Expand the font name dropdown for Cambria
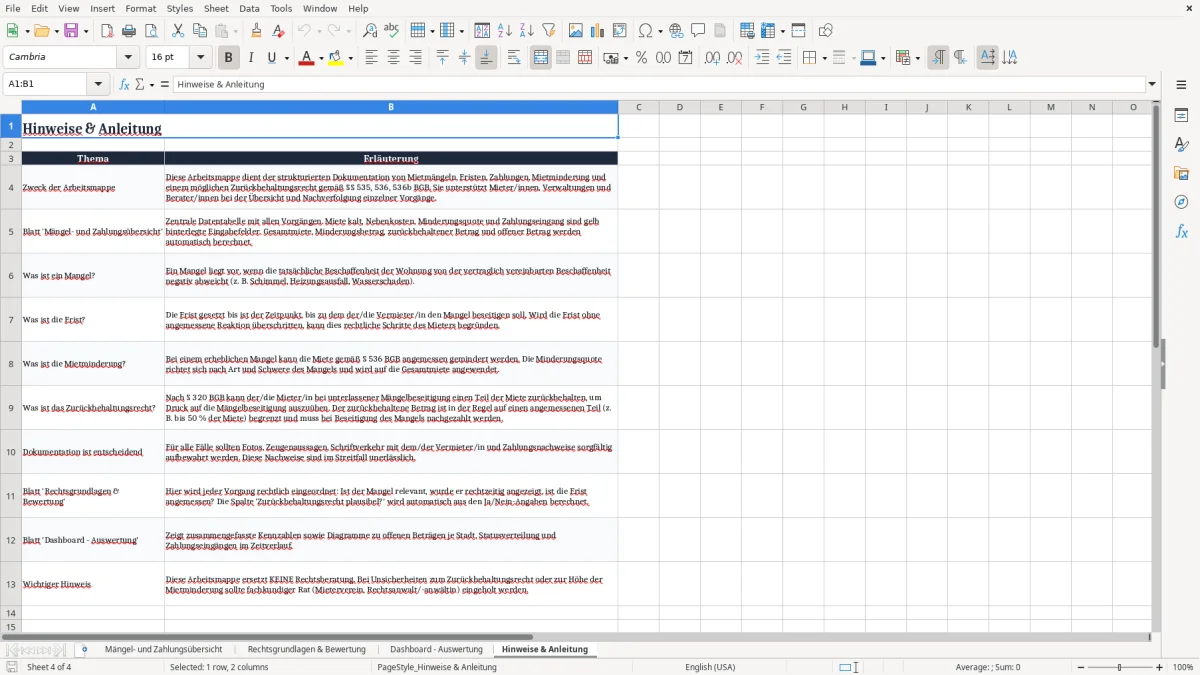Screen dimensions: 1200x675 tap(133, 58)
